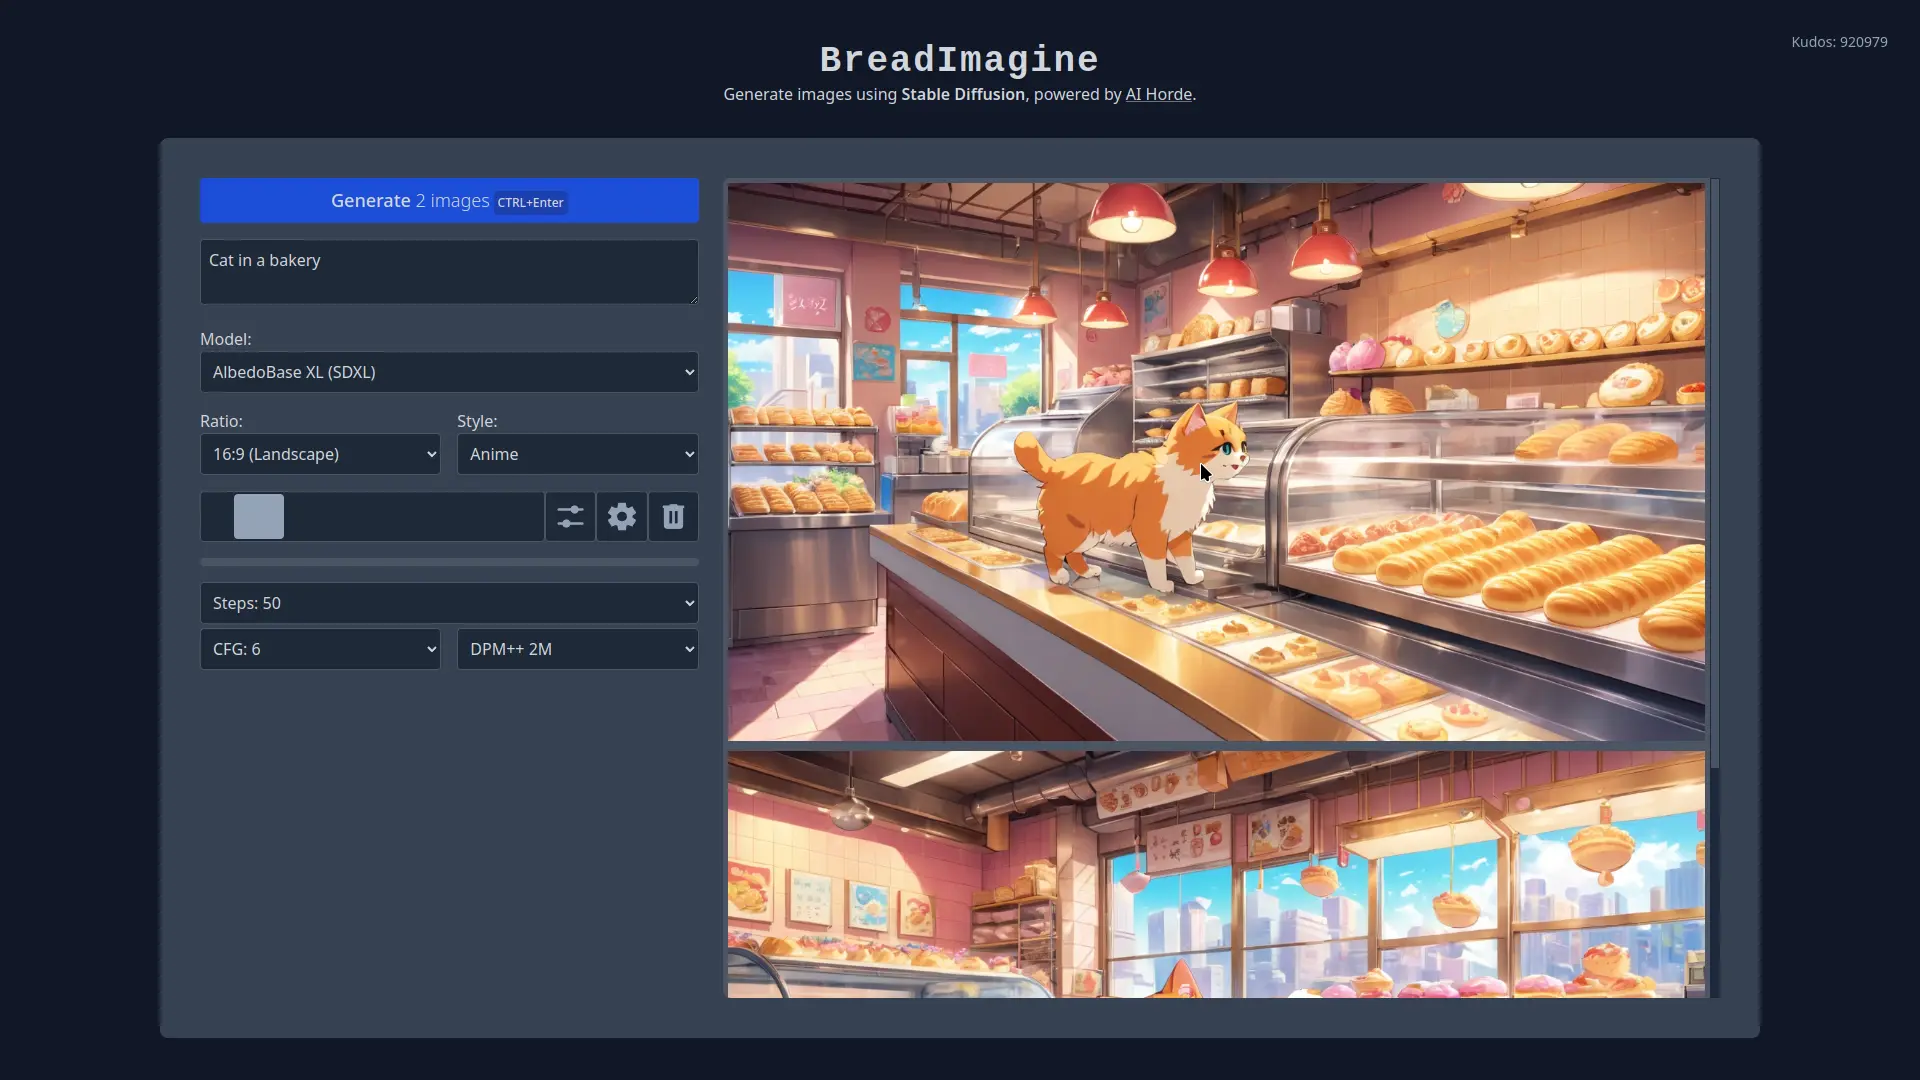Click the second generated bakery image
This screenshot has width=1920, height=1080.
1216,874
